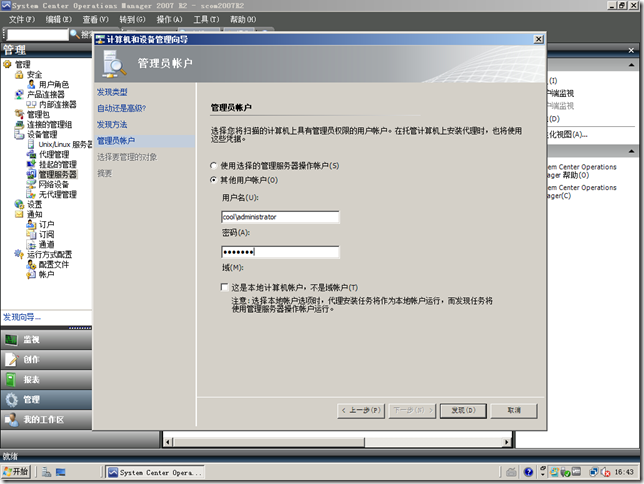Open the 编辑 menu
644x484 pixels.
[58, 19]
